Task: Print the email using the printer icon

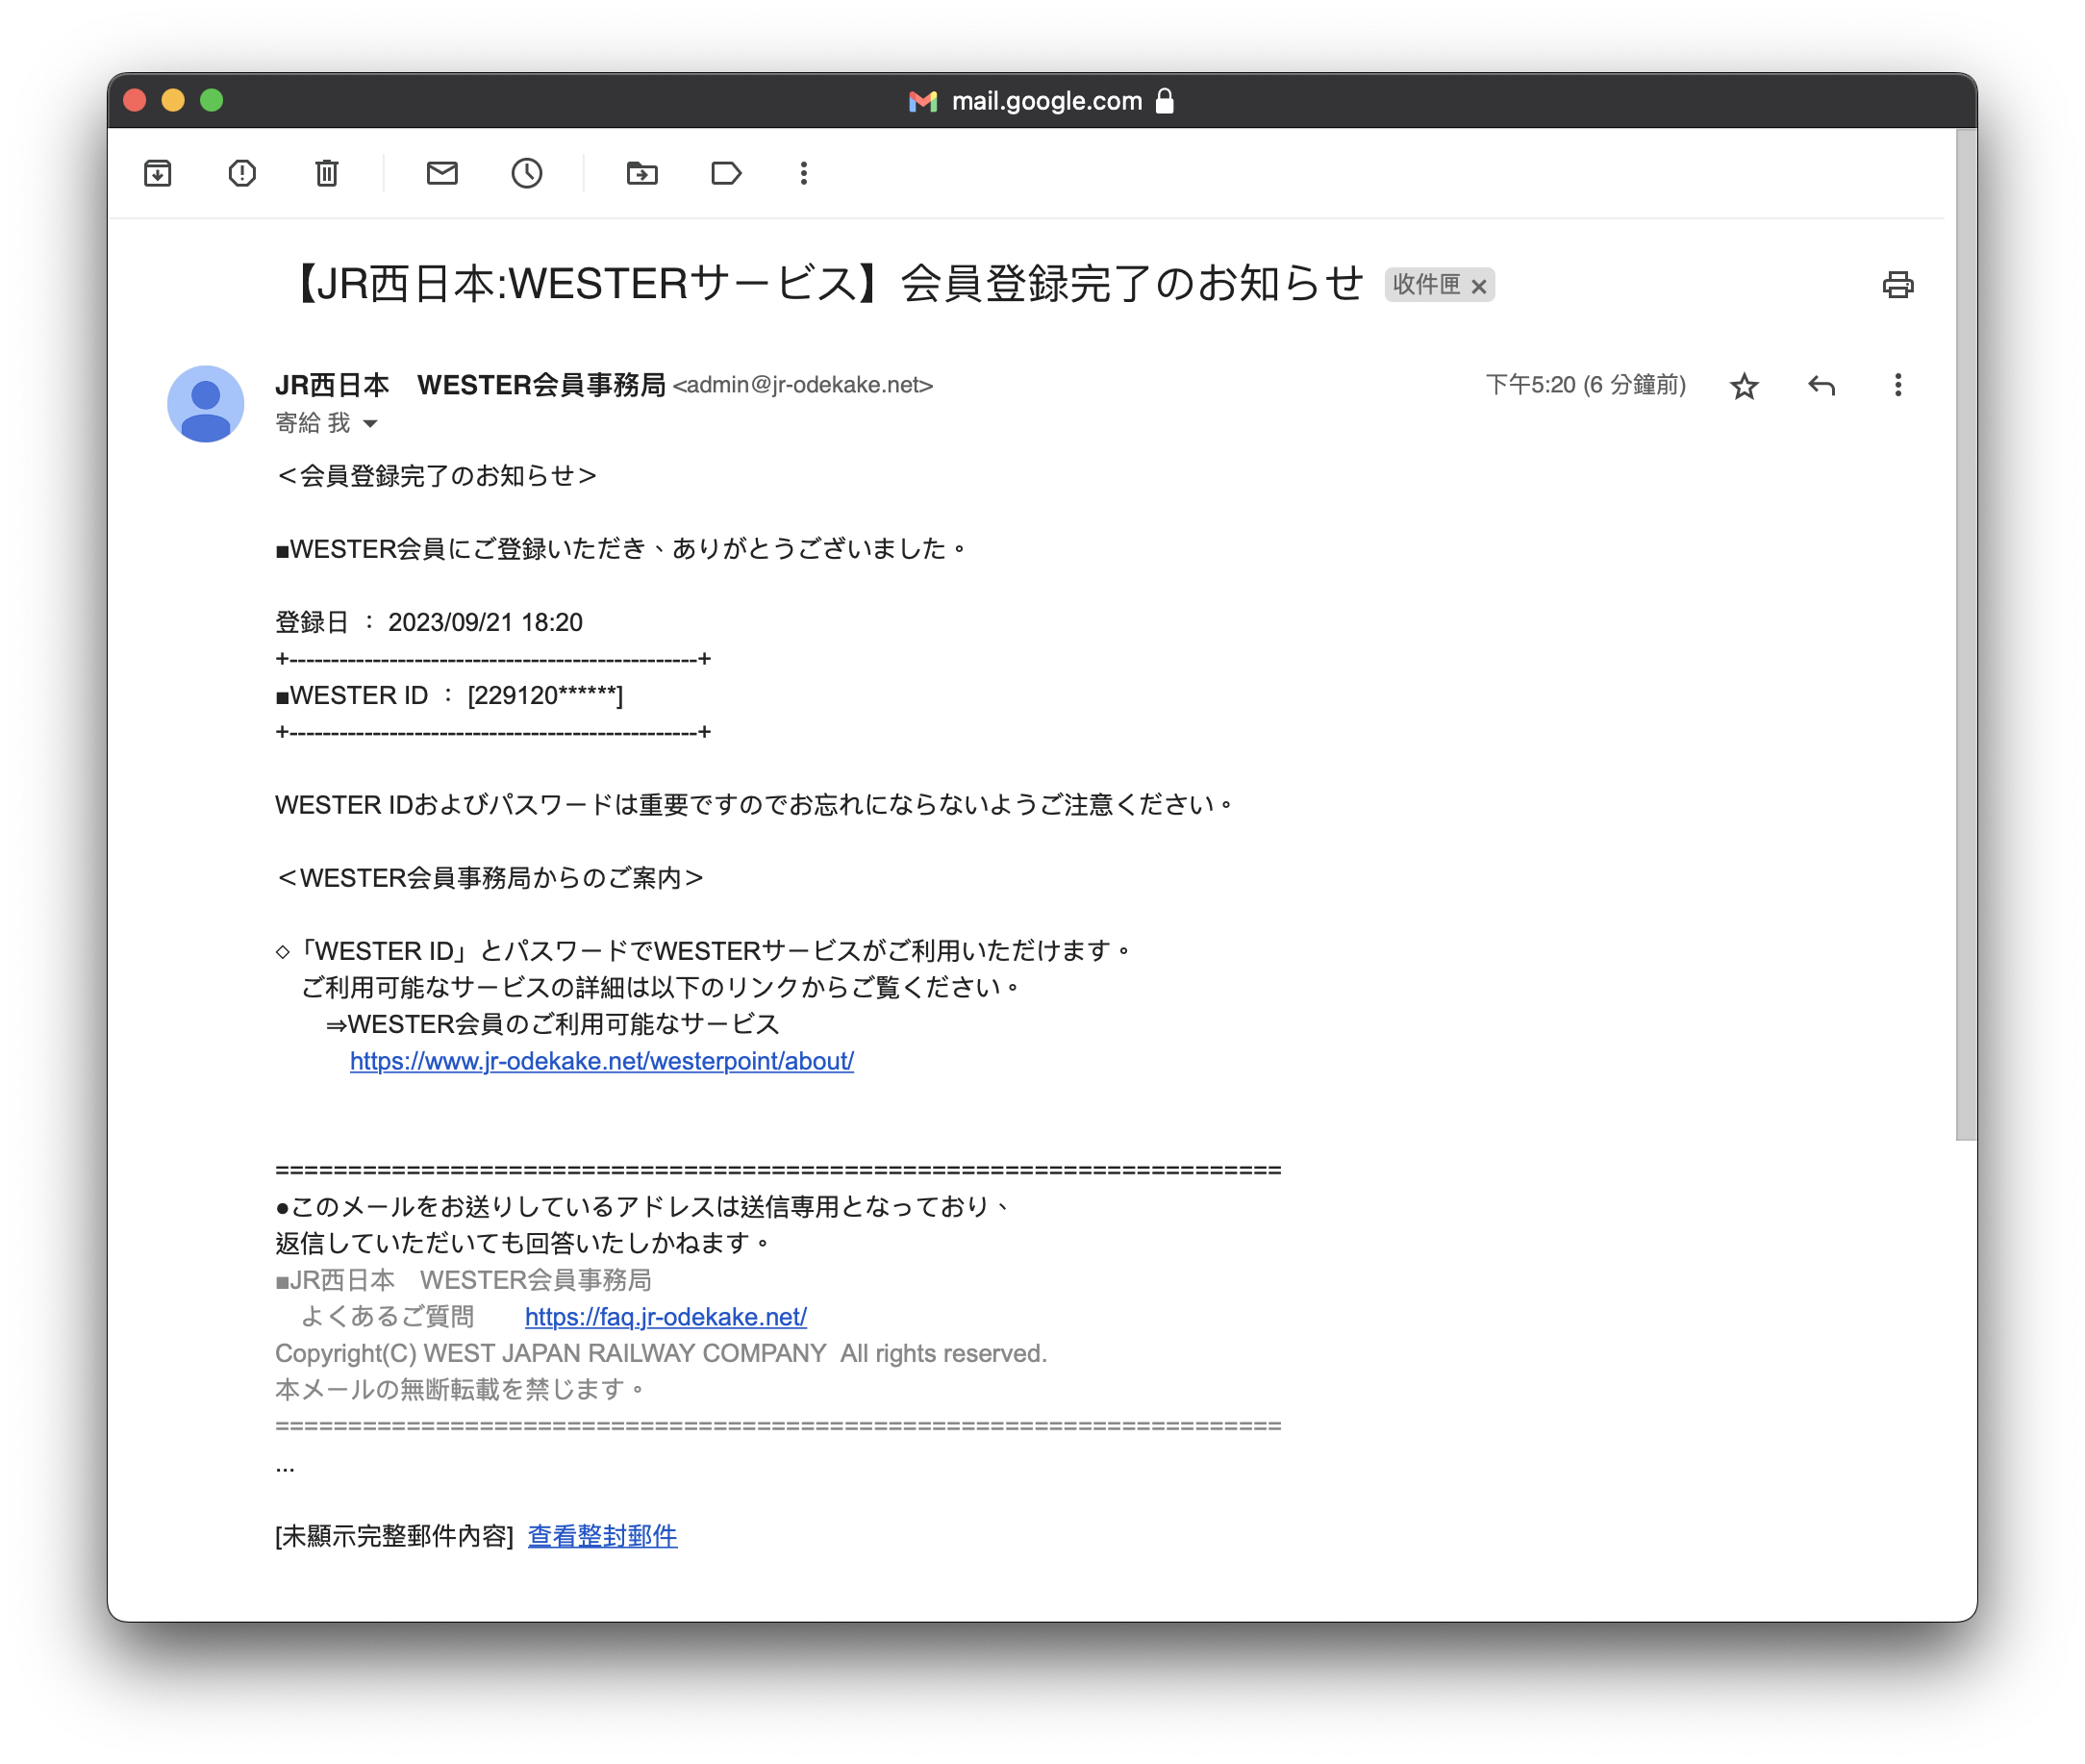Action: [x=1897, y=285]
